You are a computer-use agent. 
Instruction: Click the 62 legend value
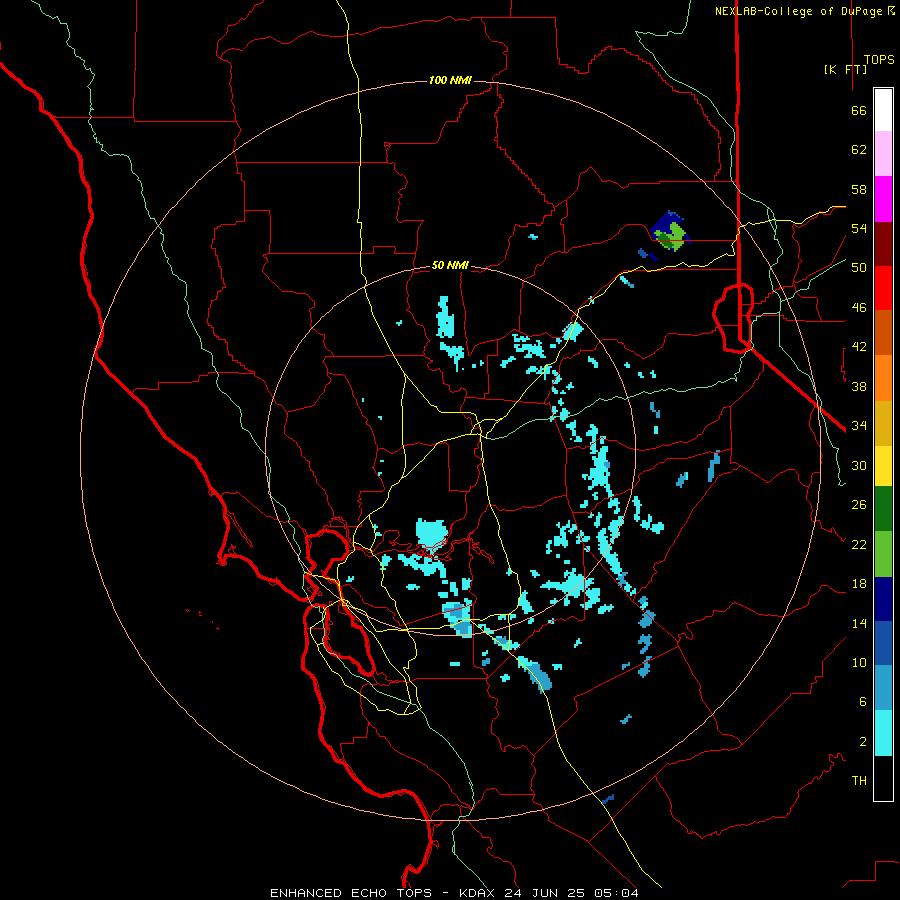coord(859,150)
